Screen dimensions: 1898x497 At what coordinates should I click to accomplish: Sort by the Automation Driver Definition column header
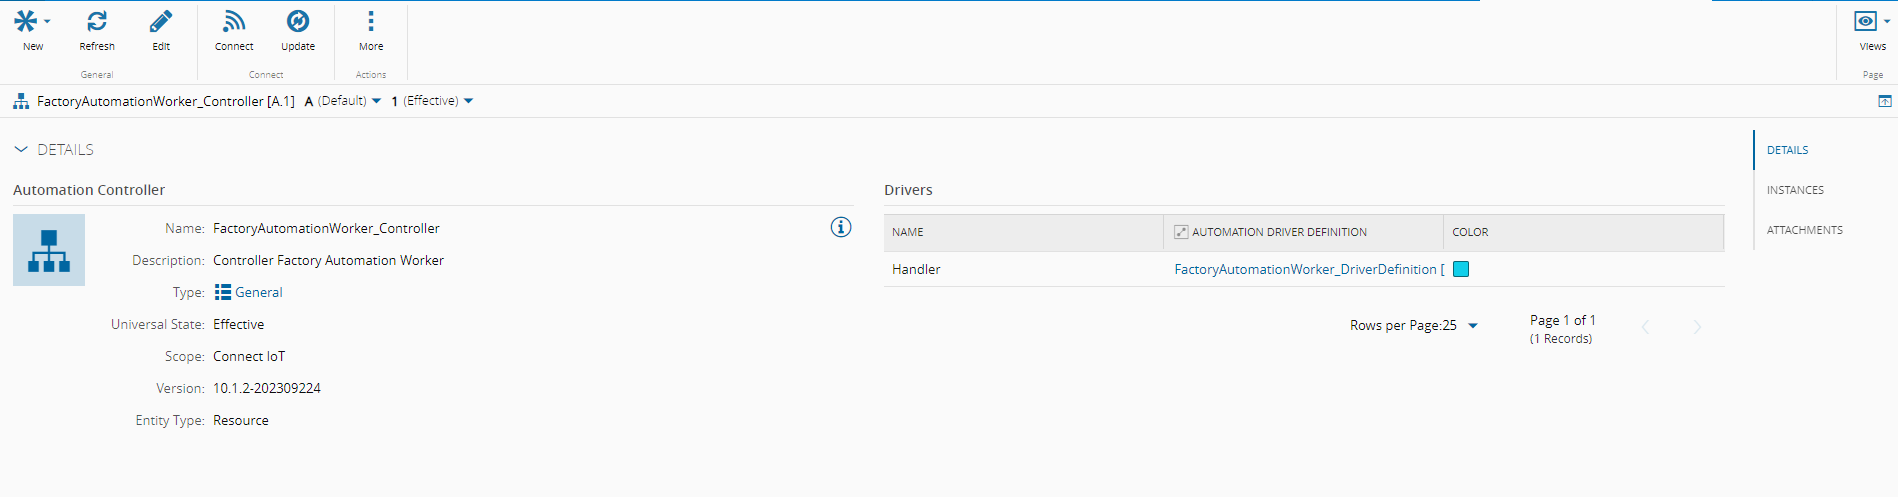tap(1279, 232)
